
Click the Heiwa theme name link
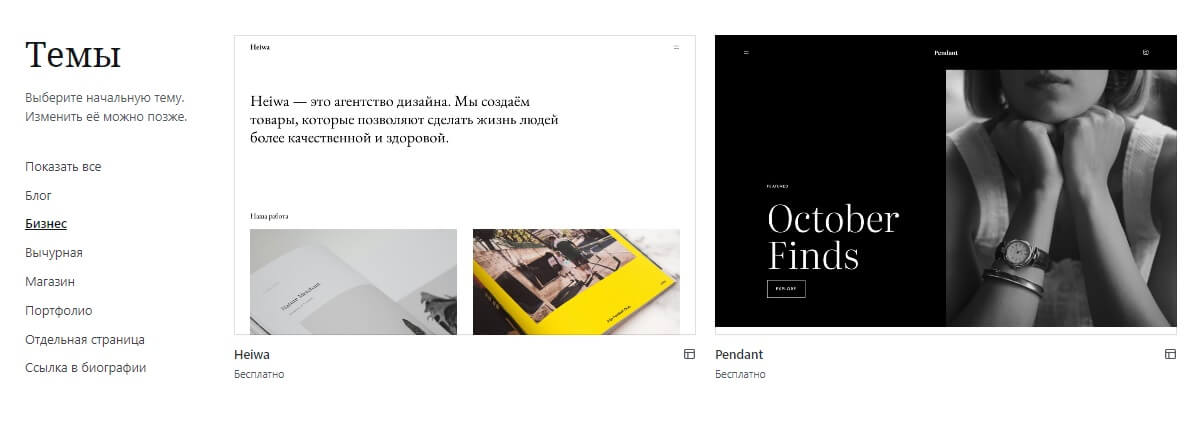pos(252,355)
